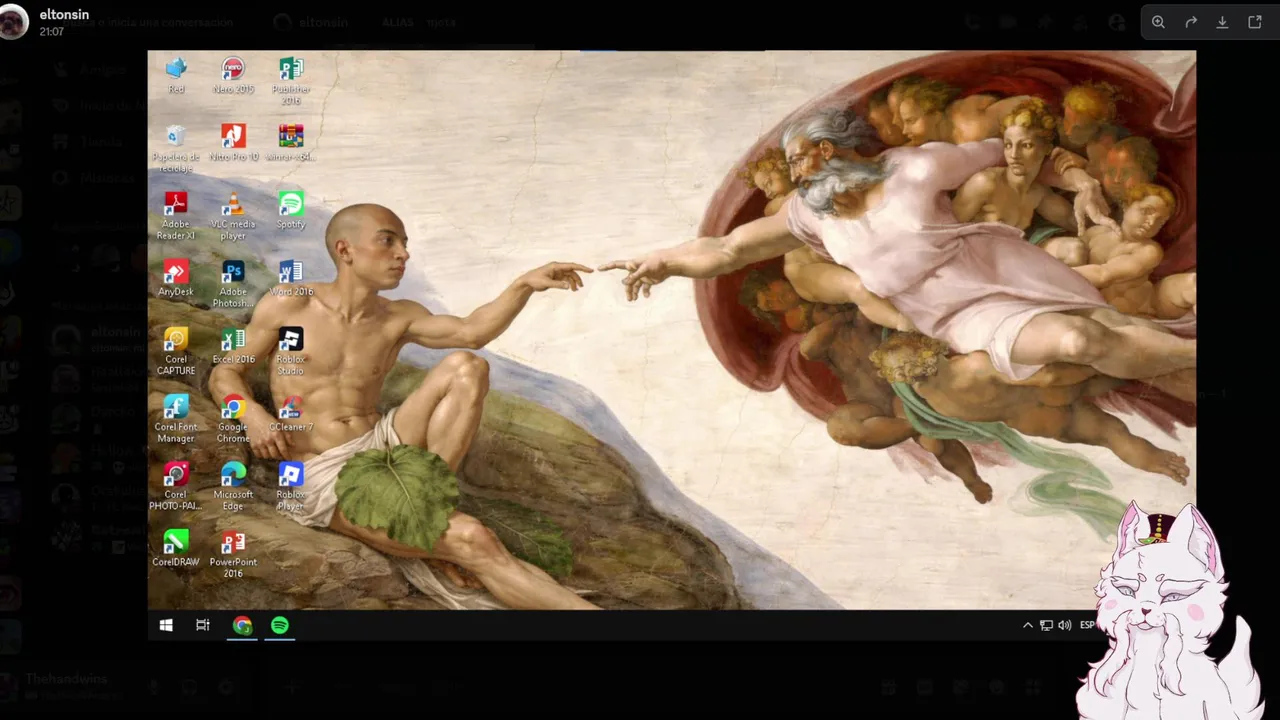1280x720 pixels.
Task: Launch Corel CAPTURE shortcut
Action: point(176,351)
